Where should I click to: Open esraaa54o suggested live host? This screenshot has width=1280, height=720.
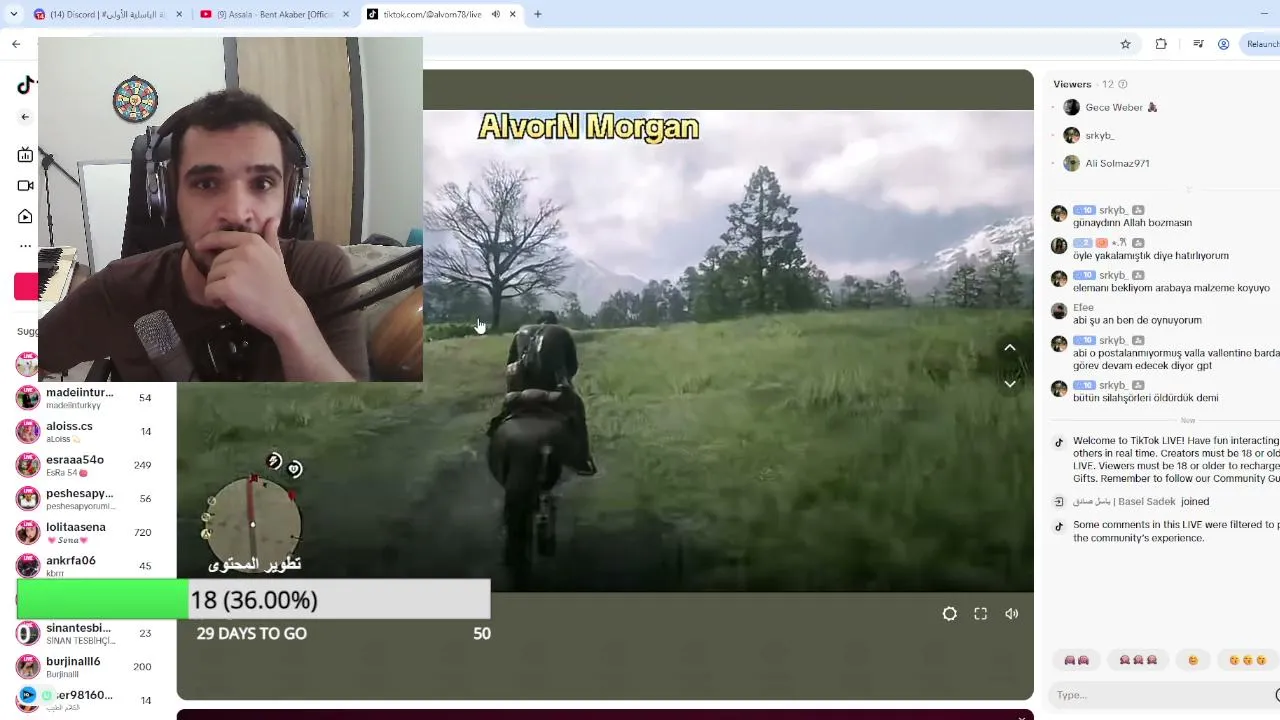point(85,465)
